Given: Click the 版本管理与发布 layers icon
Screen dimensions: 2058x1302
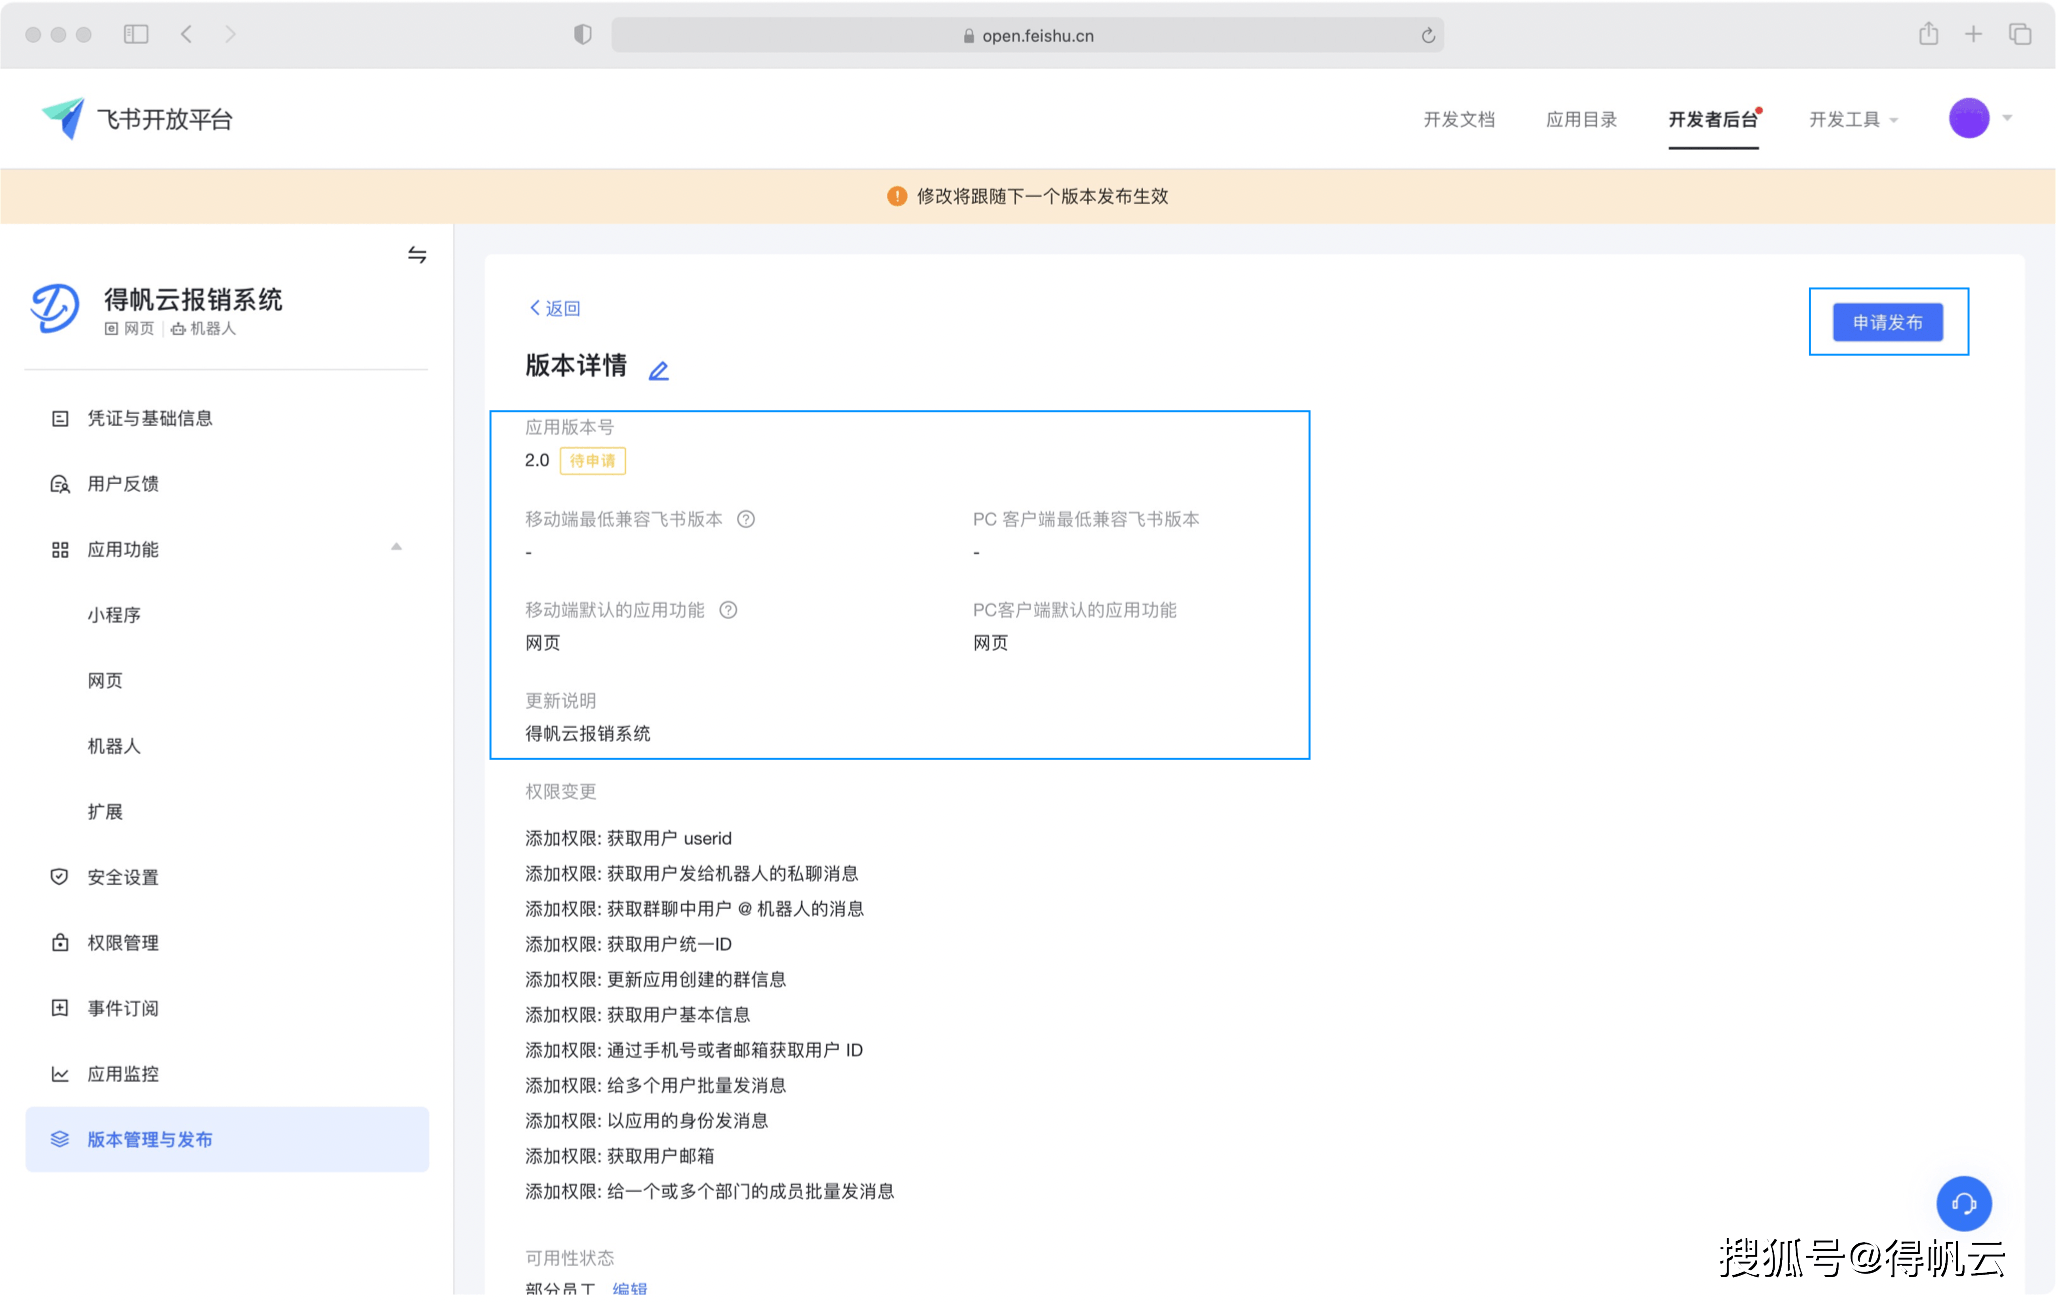Looking at the screenshot, I should [x=60, y=1139].
